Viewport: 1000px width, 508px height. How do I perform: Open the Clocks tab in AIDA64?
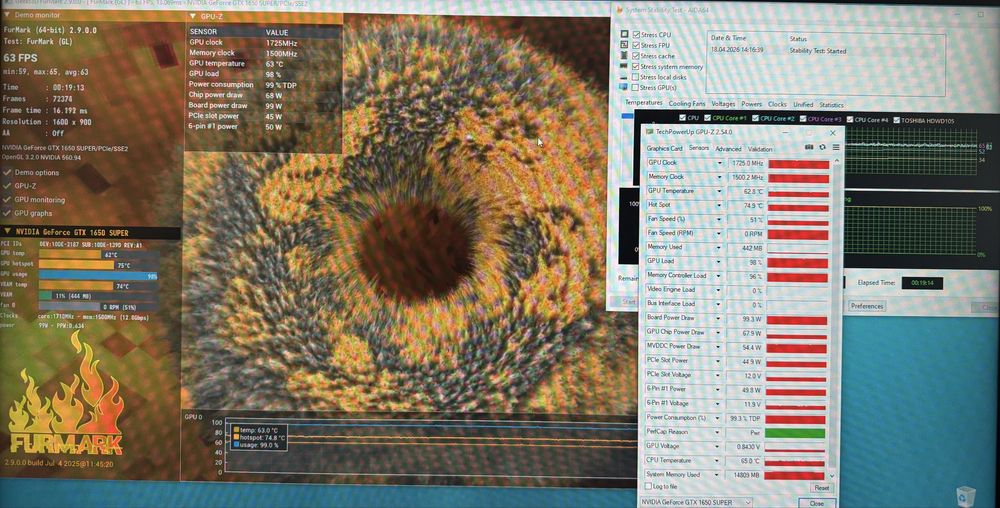pos(777,104)
